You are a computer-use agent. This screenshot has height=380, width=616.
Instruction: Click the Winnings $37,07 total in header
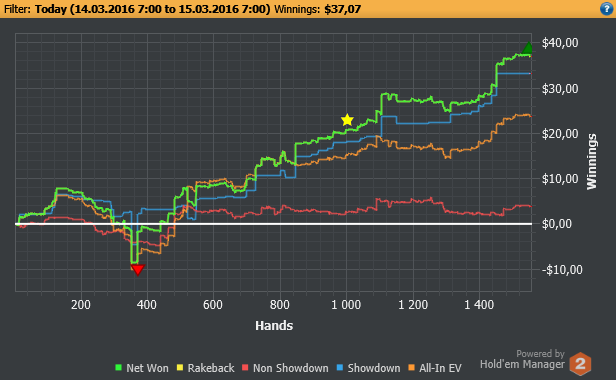click(x=317, y=9)
